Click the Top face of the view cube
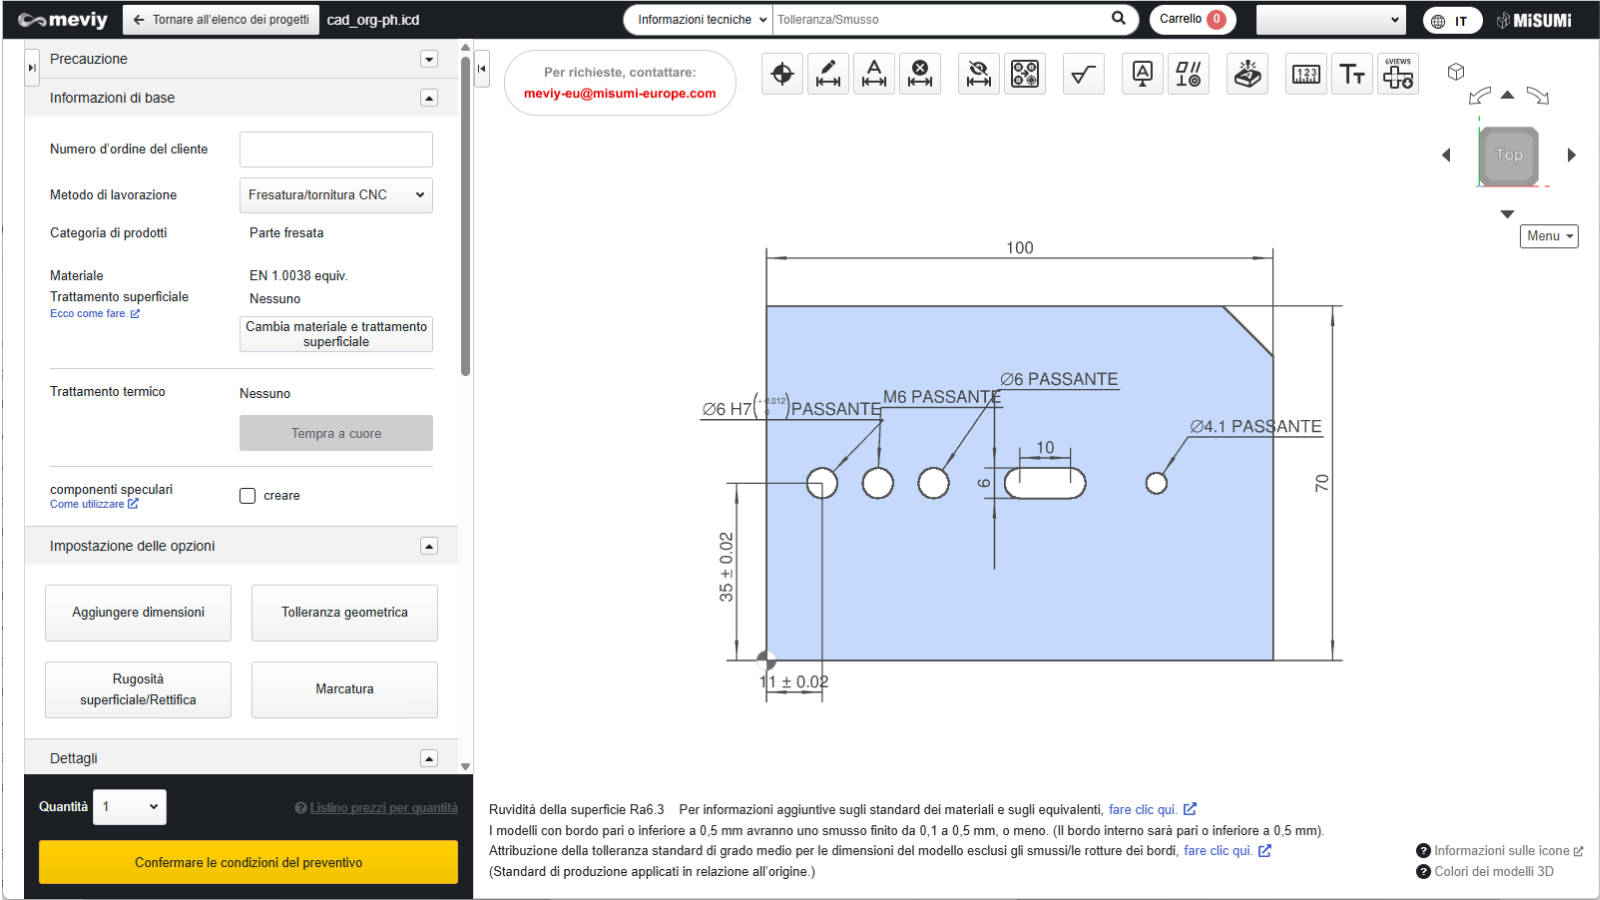The width and height of the screenshot is (1600, 900). [1508, 155]
